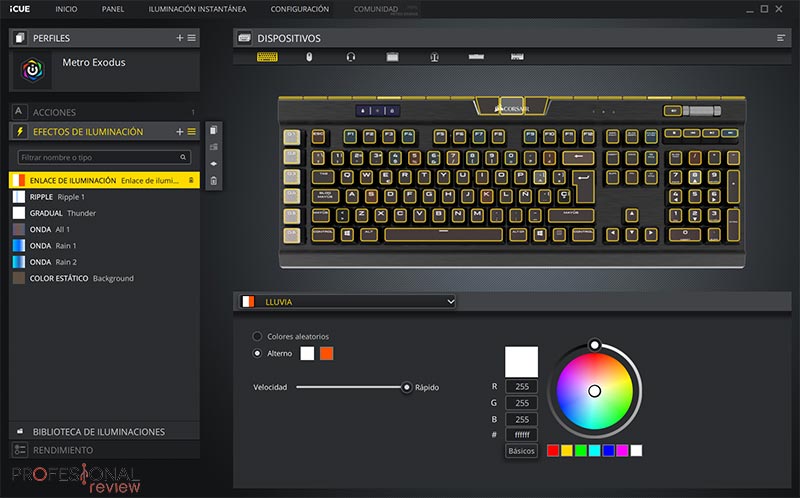
Task: Pick the cyan basic color swatch
Action: click(594, 451)
